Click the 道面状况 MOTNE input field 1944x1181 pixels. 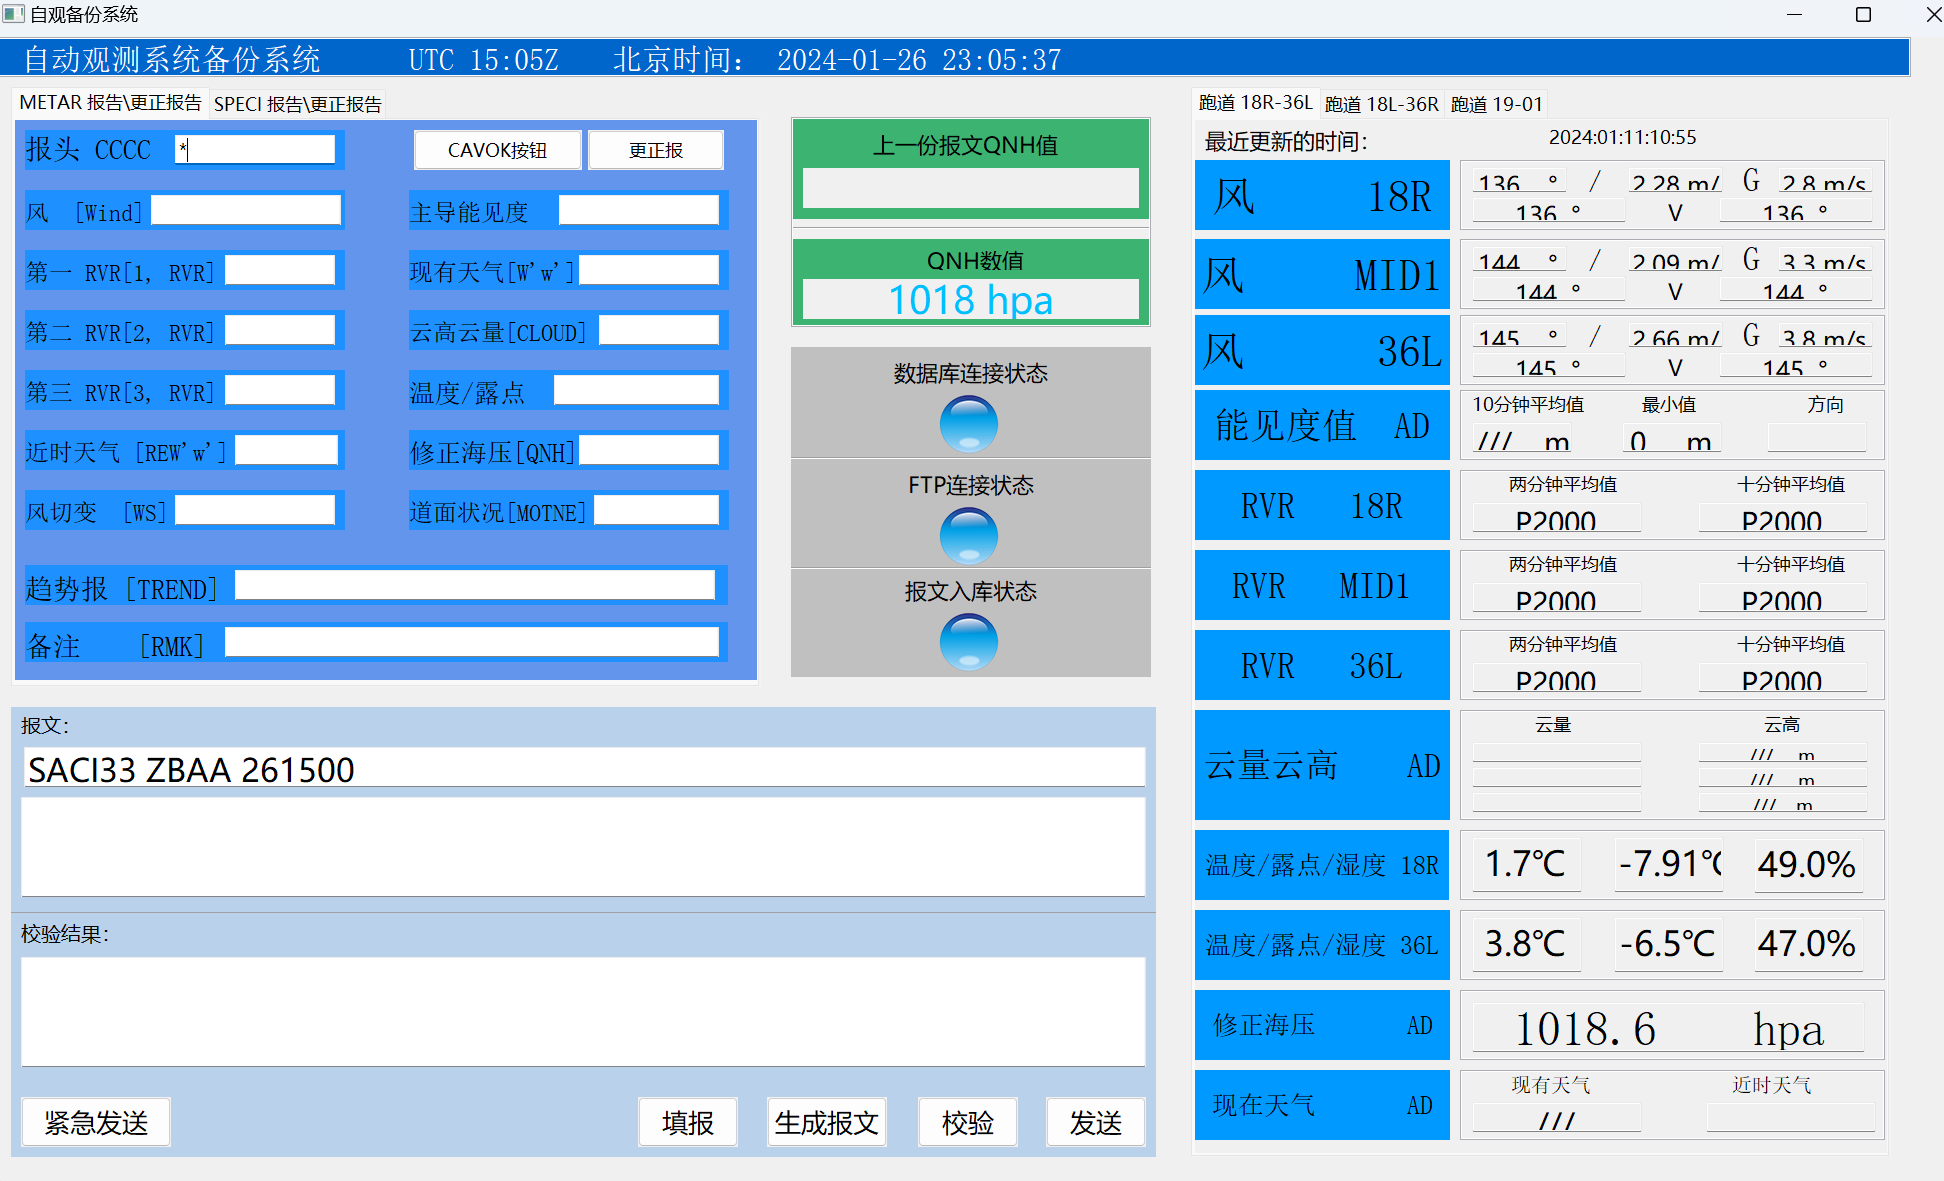[656, 510]
